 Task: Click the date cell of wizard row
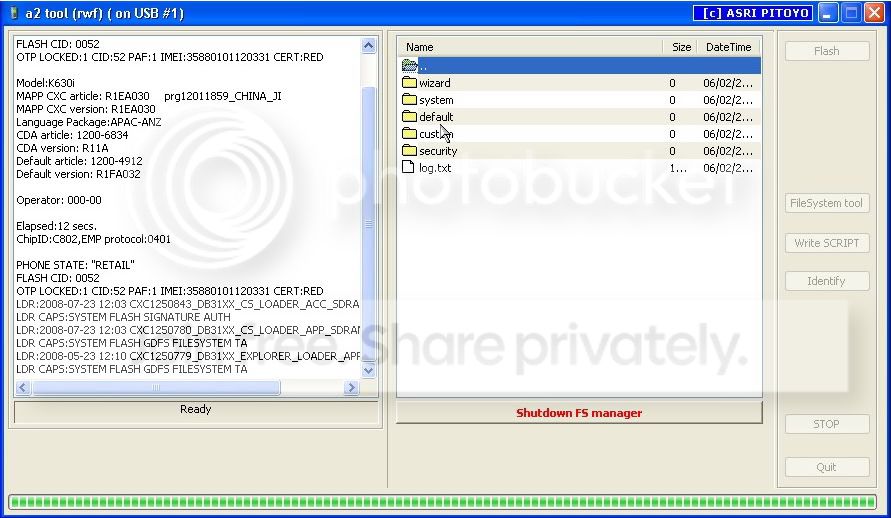(728, 83)
